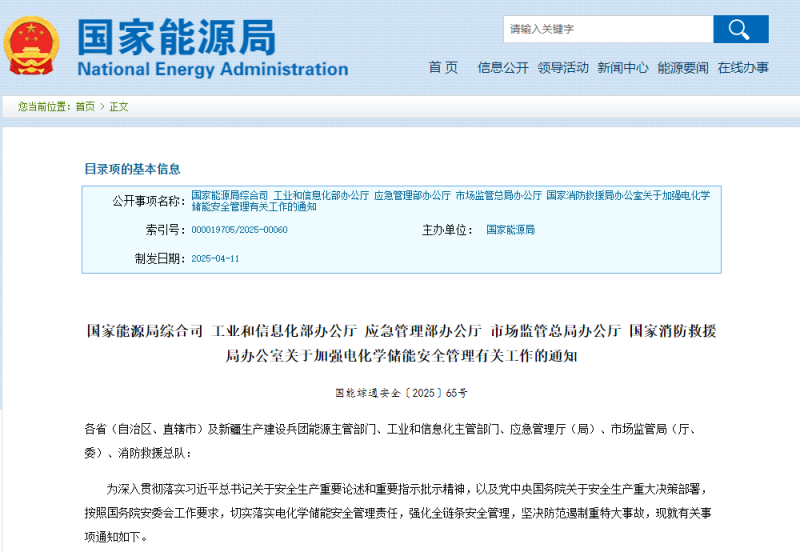Click the paragraph beginning 为深入贯彻落实

[398, 513]
